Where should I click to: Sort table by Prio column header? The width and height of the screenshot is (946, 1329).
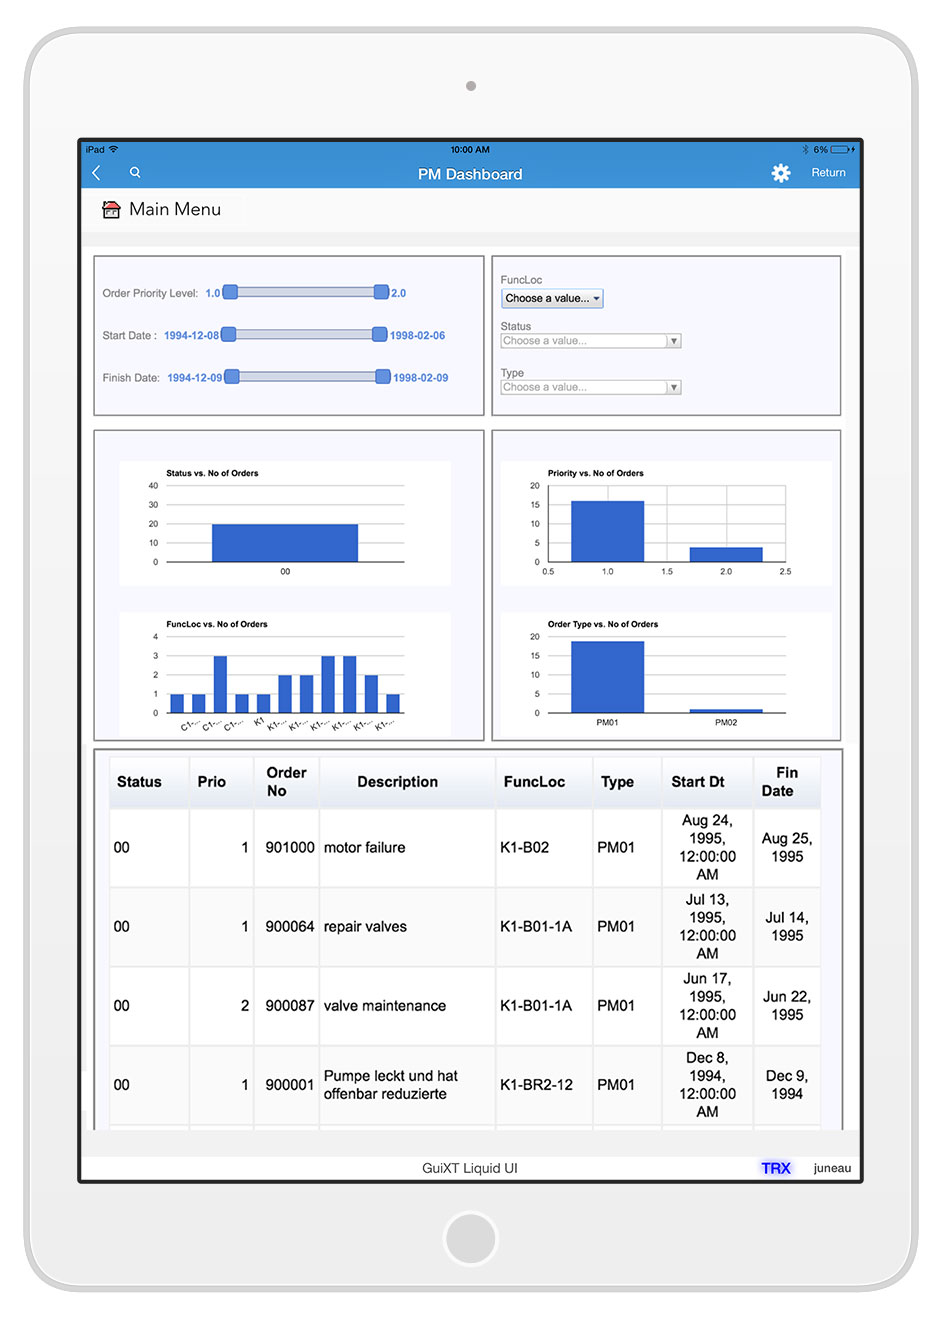[x=212, y=782]
